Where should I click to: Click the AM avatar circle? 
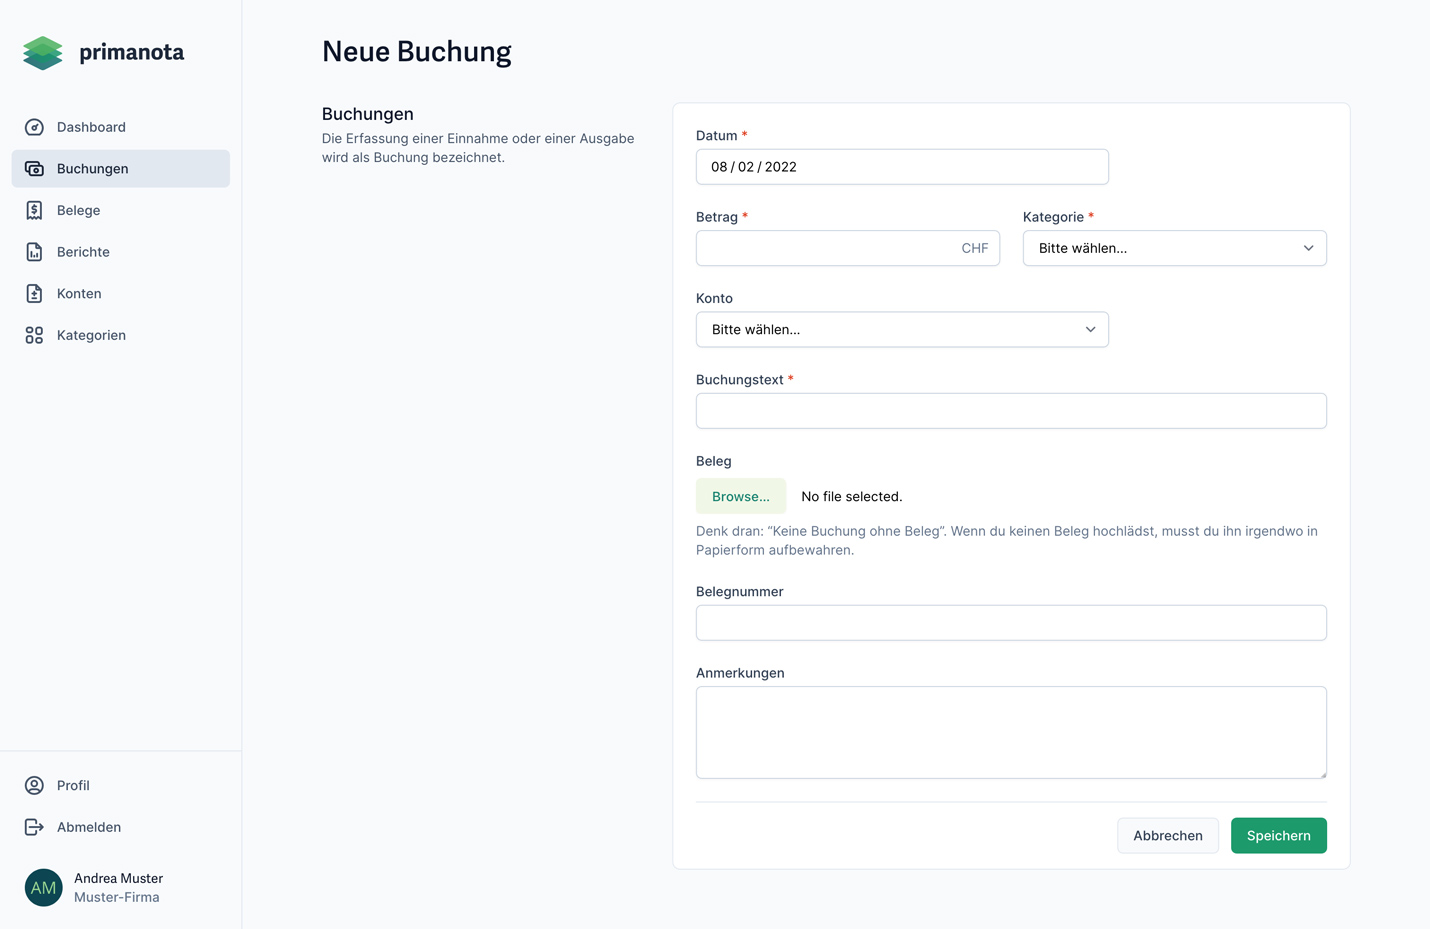pyautogui.click(x=43, y=887)
